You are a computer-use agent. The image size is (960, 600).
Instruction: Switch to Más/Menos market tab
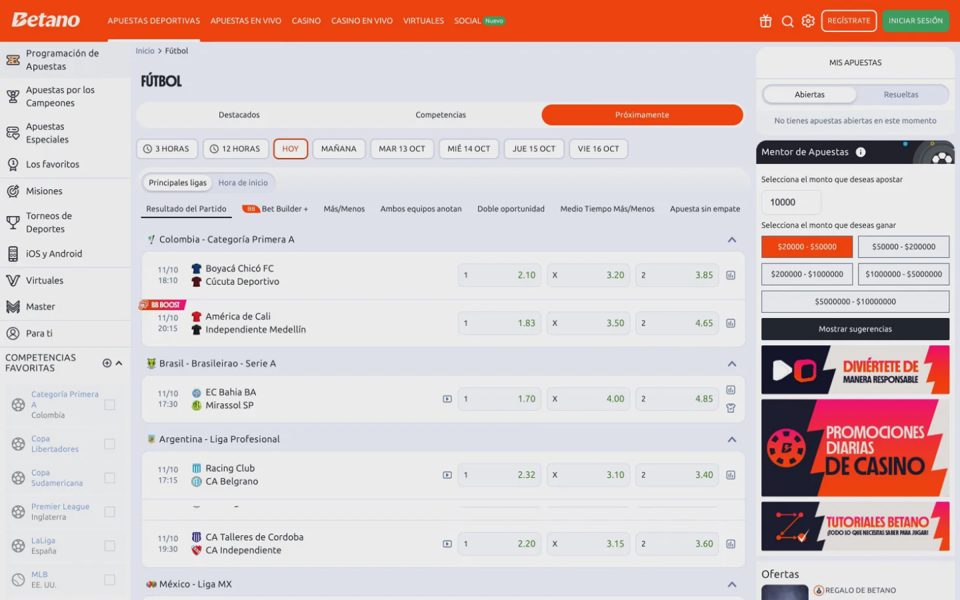(344, 209)
